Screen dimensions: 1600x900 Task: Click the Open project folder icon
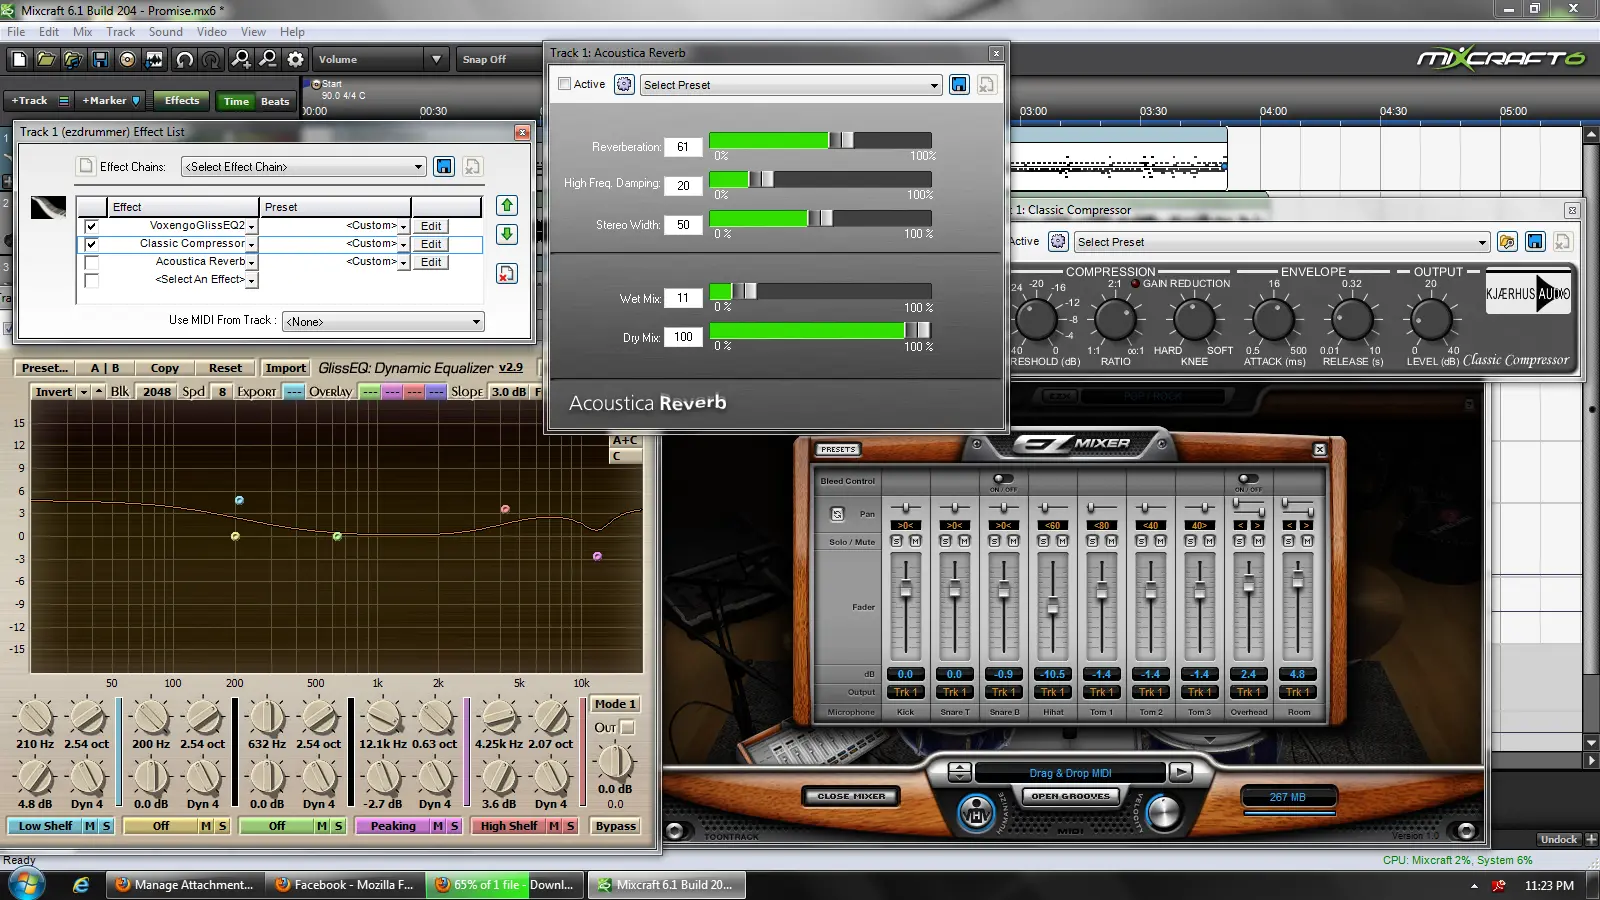[46, 60]
